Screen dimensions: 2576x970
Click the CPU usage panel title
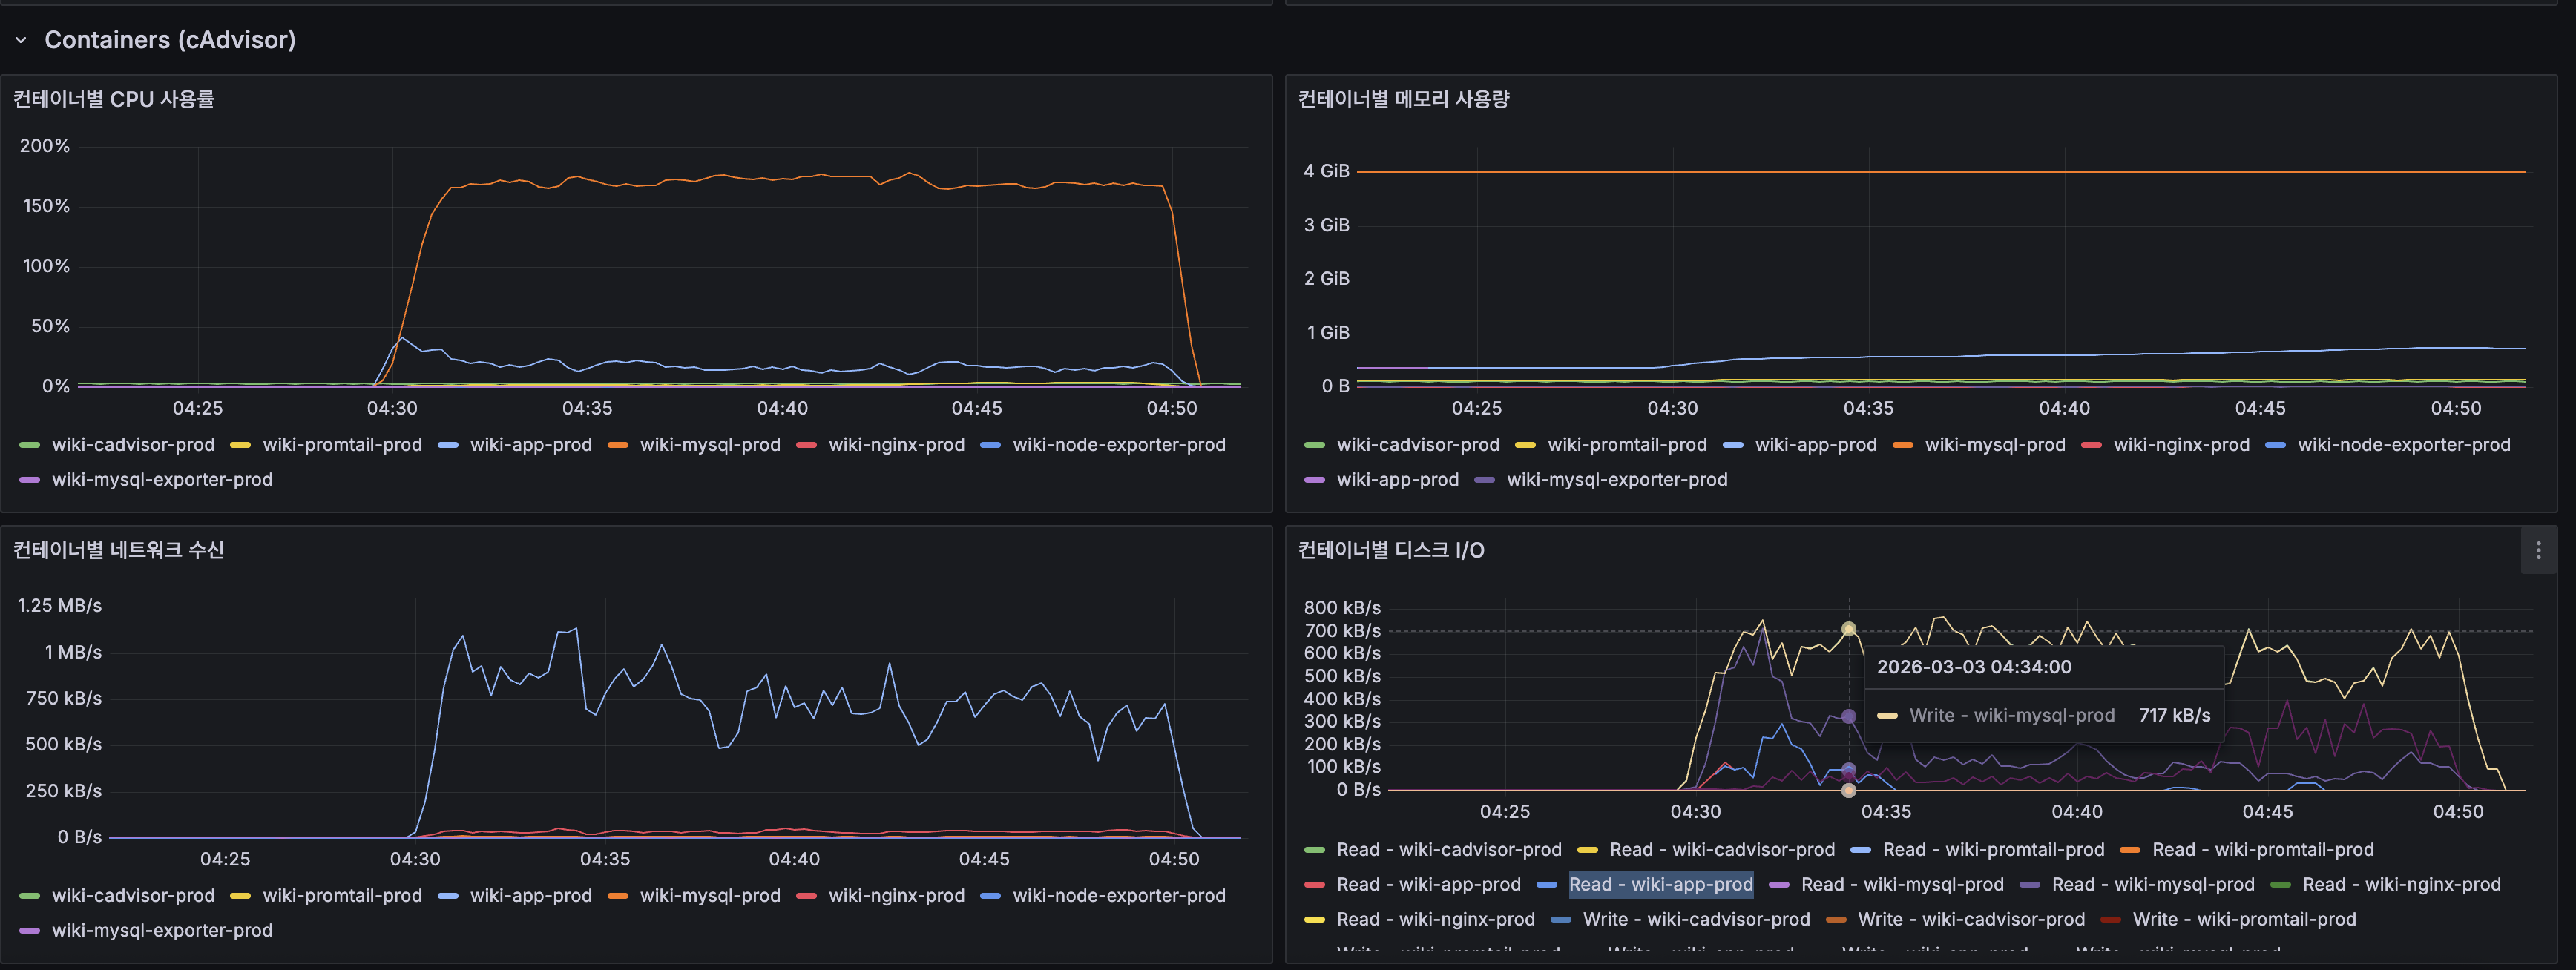(x=114, y=99)
